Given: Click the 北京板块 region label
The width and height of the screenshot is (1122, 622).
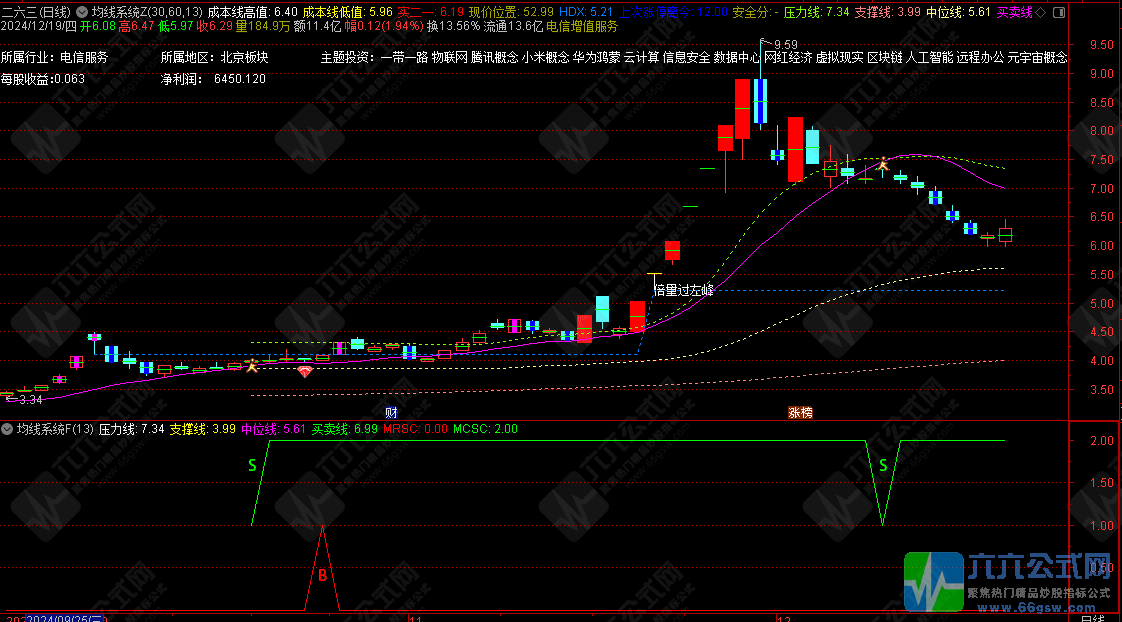Looking at the screenshot, I should pyautogui.click(x=244, y=57).
